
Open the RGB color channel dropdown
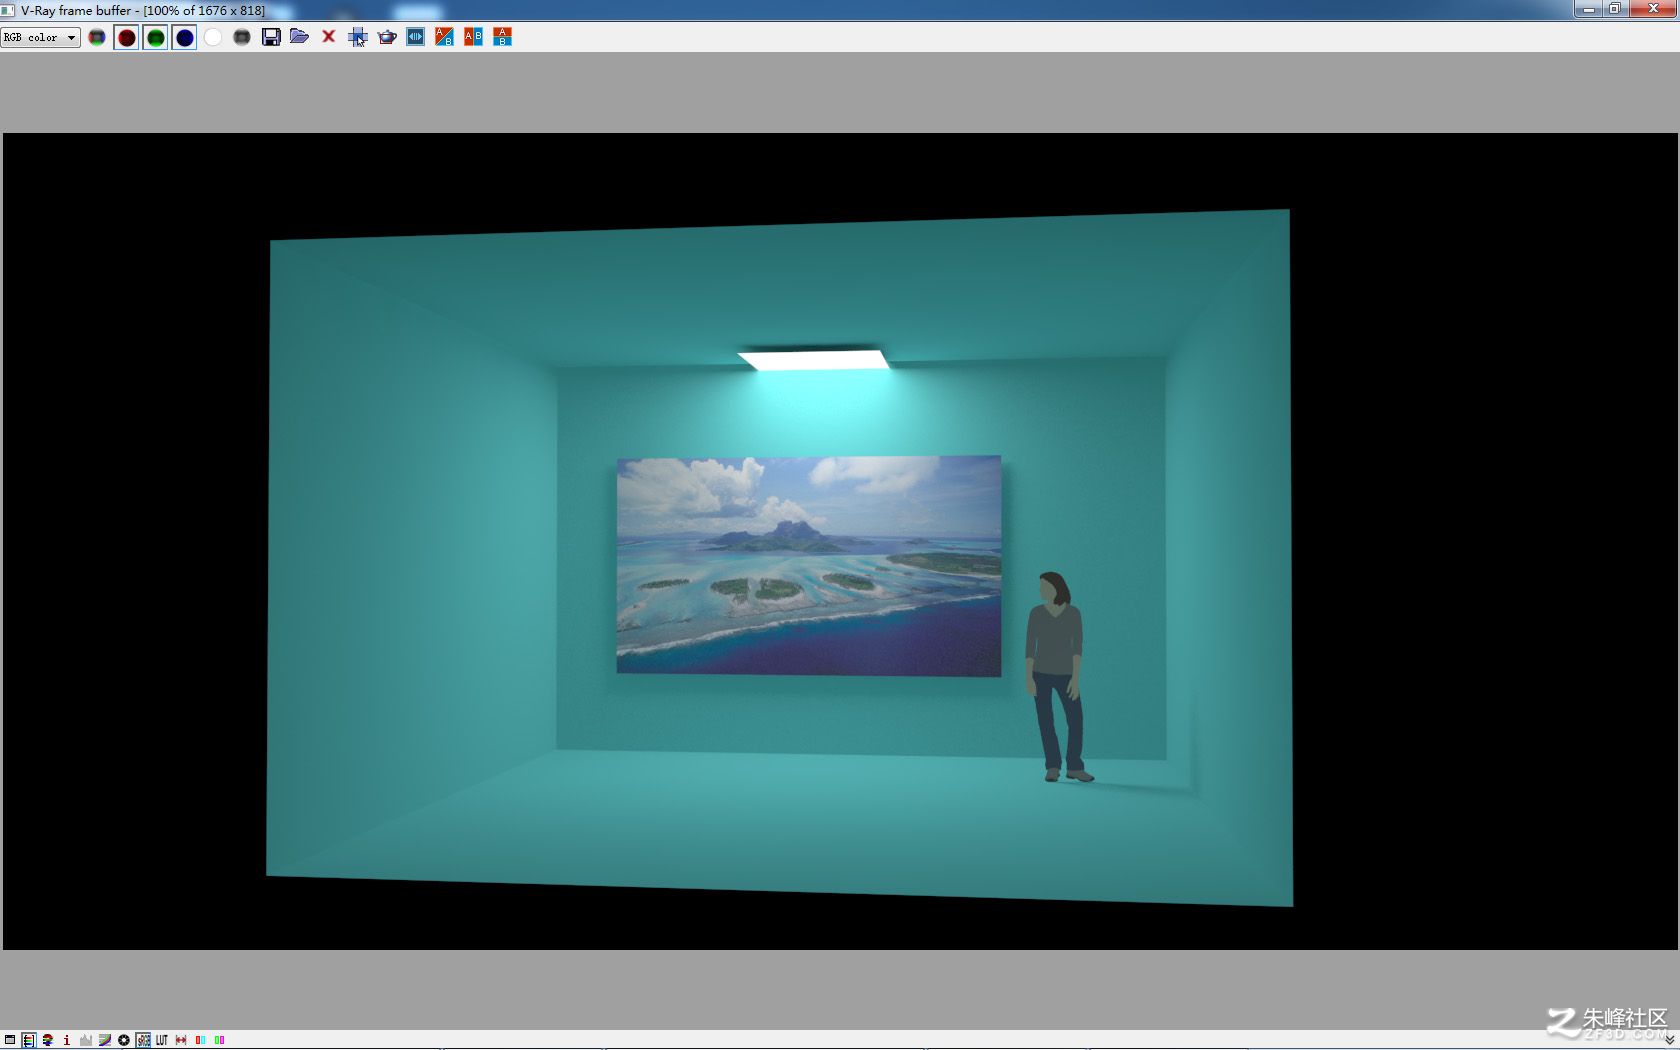(x=40, y=37)
